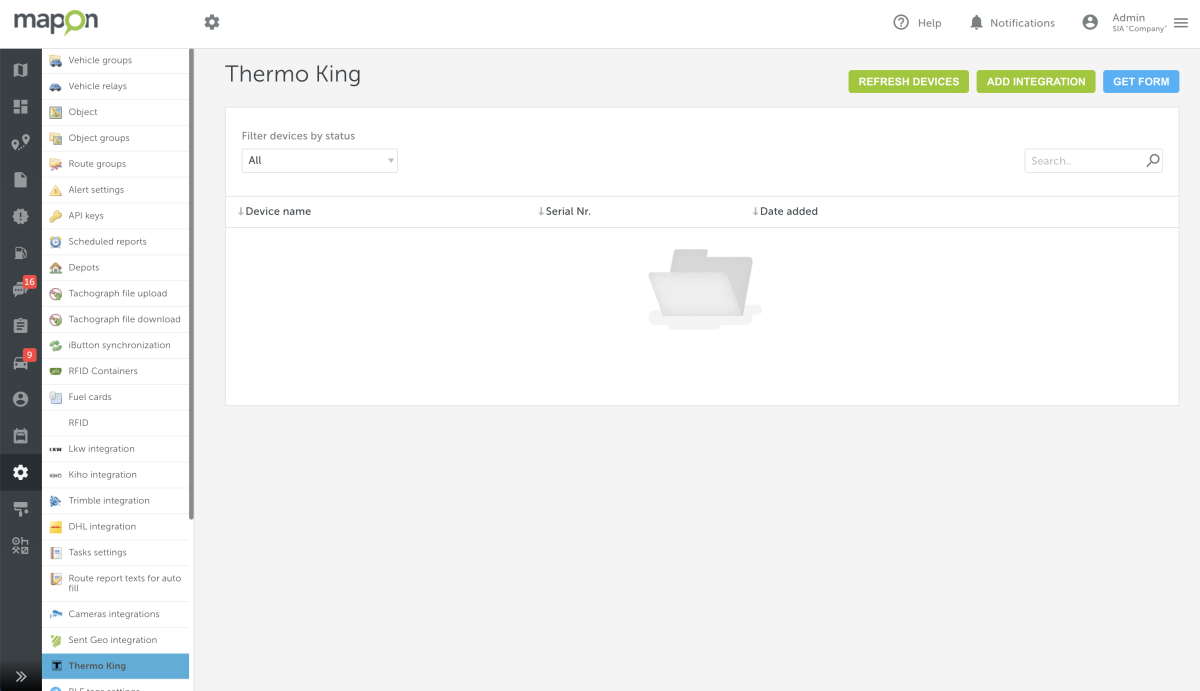This screenshot has width=1200, height=691.
Task: Click the search magnifier icon
Action: (1152, 160)
